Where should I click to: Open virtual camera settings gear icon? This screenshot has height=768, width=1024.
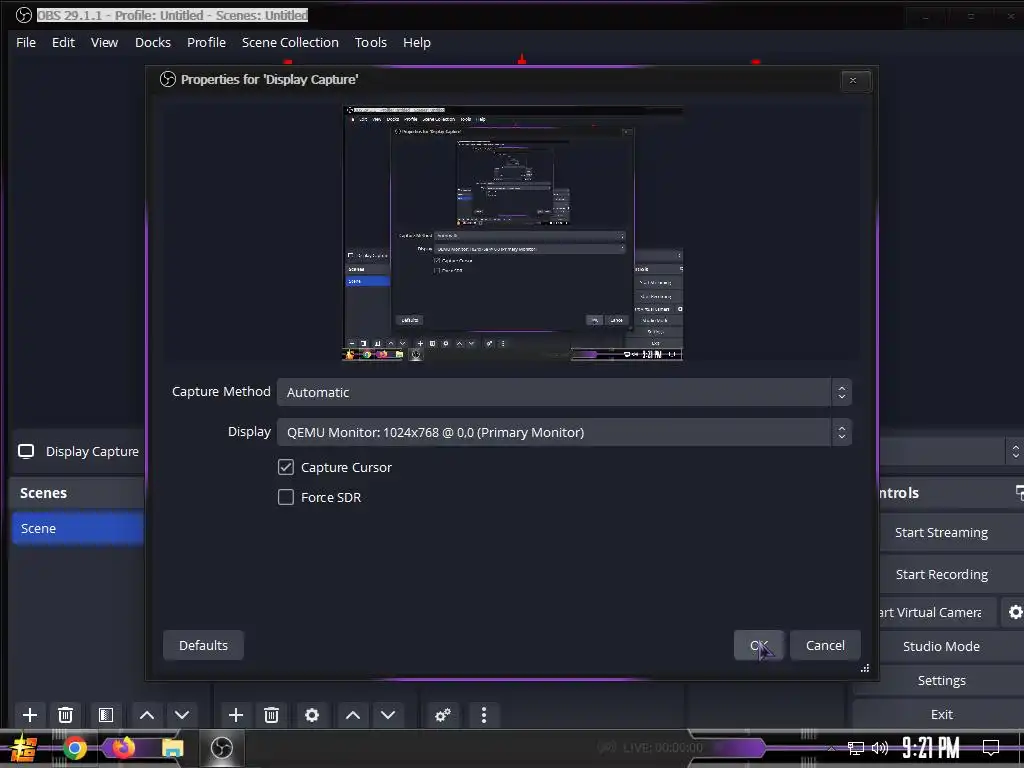1015,612
